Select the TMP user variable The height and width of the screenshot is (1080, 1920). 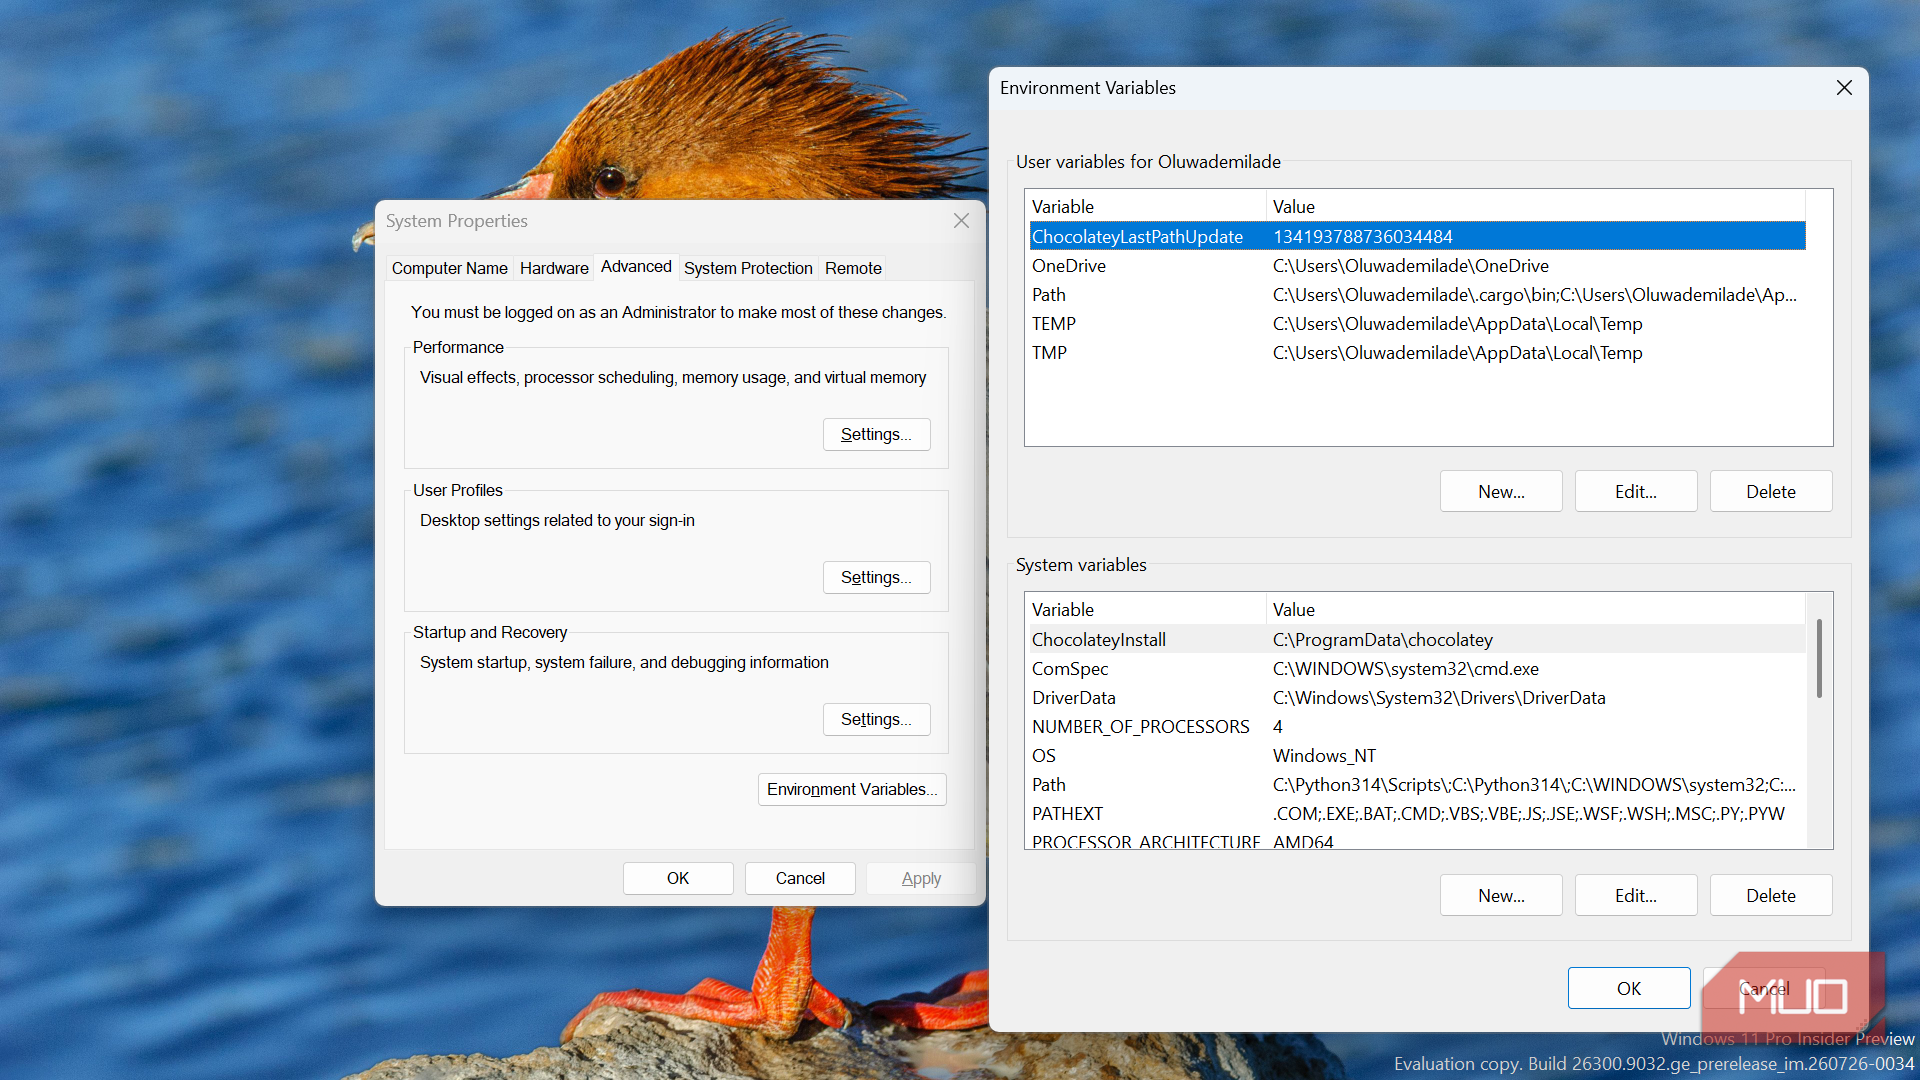1417,353
